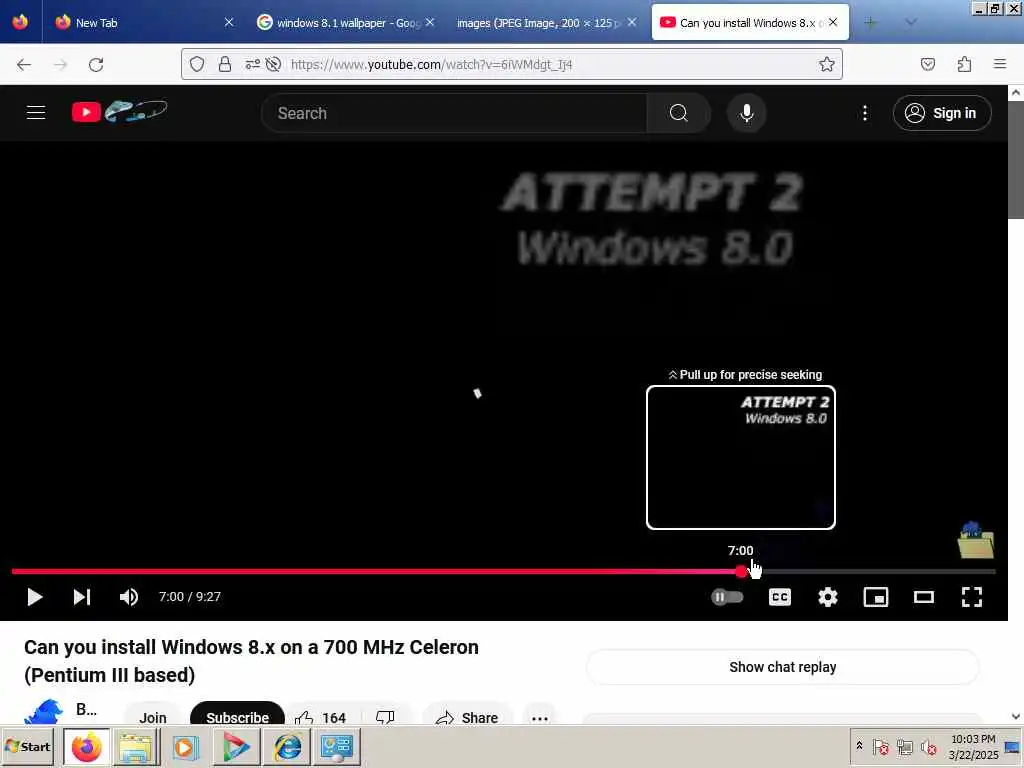Image resolution: width=1024 pixels, height=768 pixels.
Task: Start voice search with microphone icon
Action: tap(746, 113)
